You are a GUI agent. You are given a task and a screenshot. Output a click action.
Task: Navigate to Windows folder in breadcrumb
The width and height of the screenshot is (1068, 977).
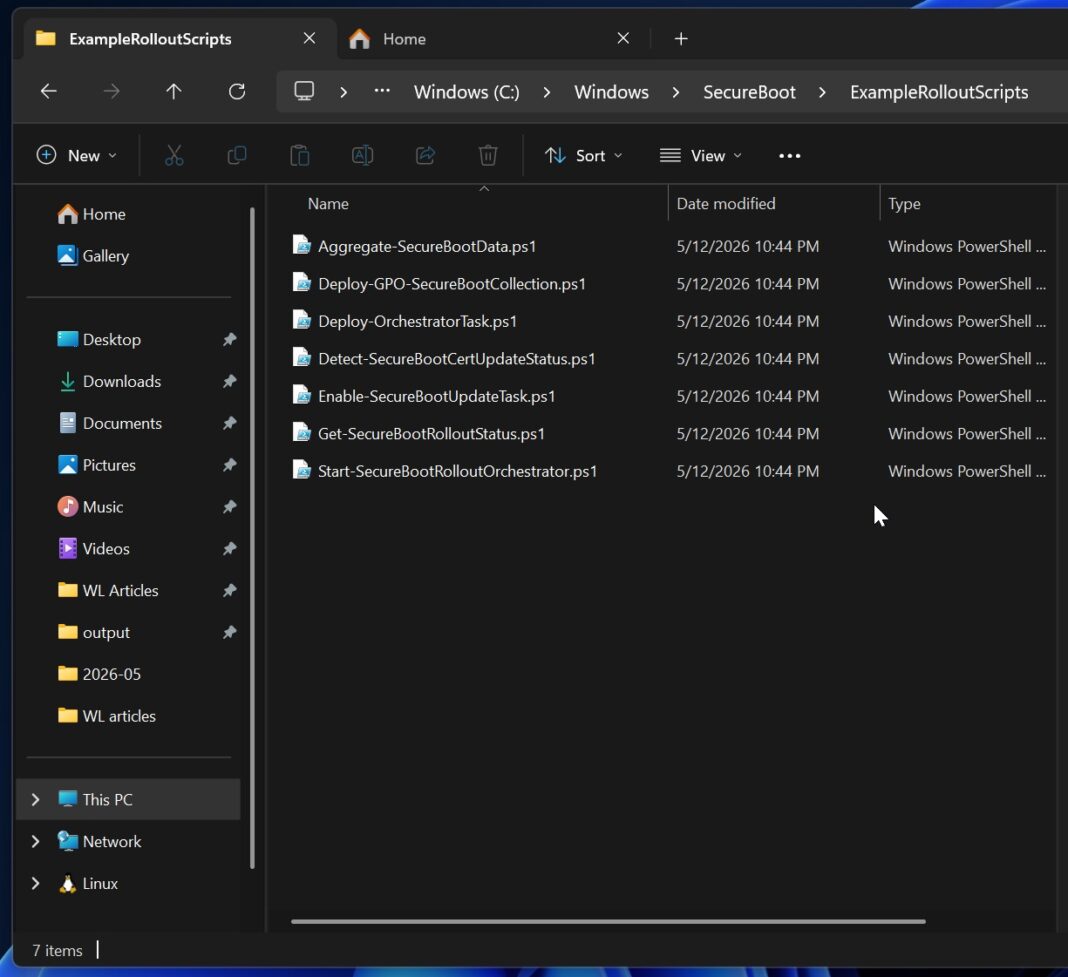[611, 92]
